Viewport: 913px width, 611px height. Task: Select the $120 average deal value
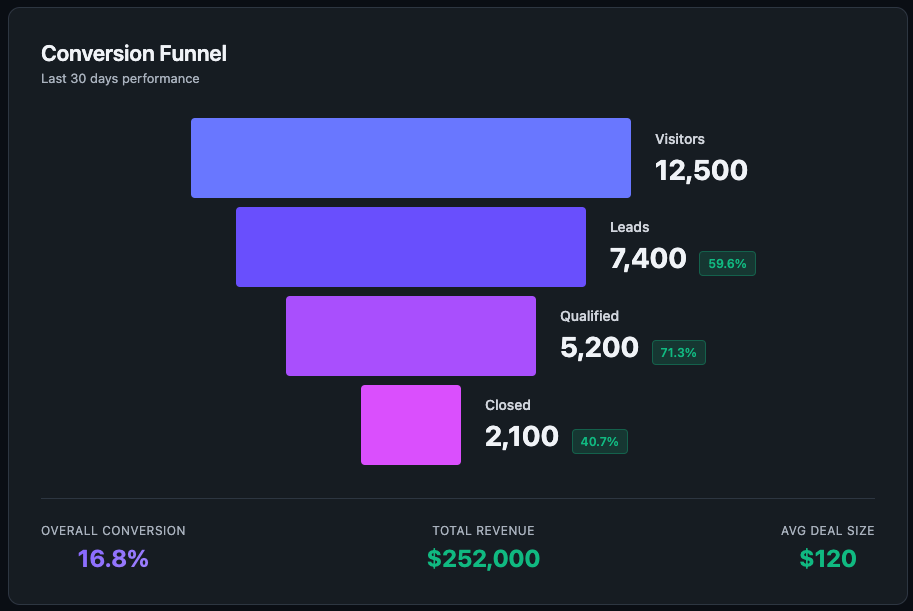827,559
